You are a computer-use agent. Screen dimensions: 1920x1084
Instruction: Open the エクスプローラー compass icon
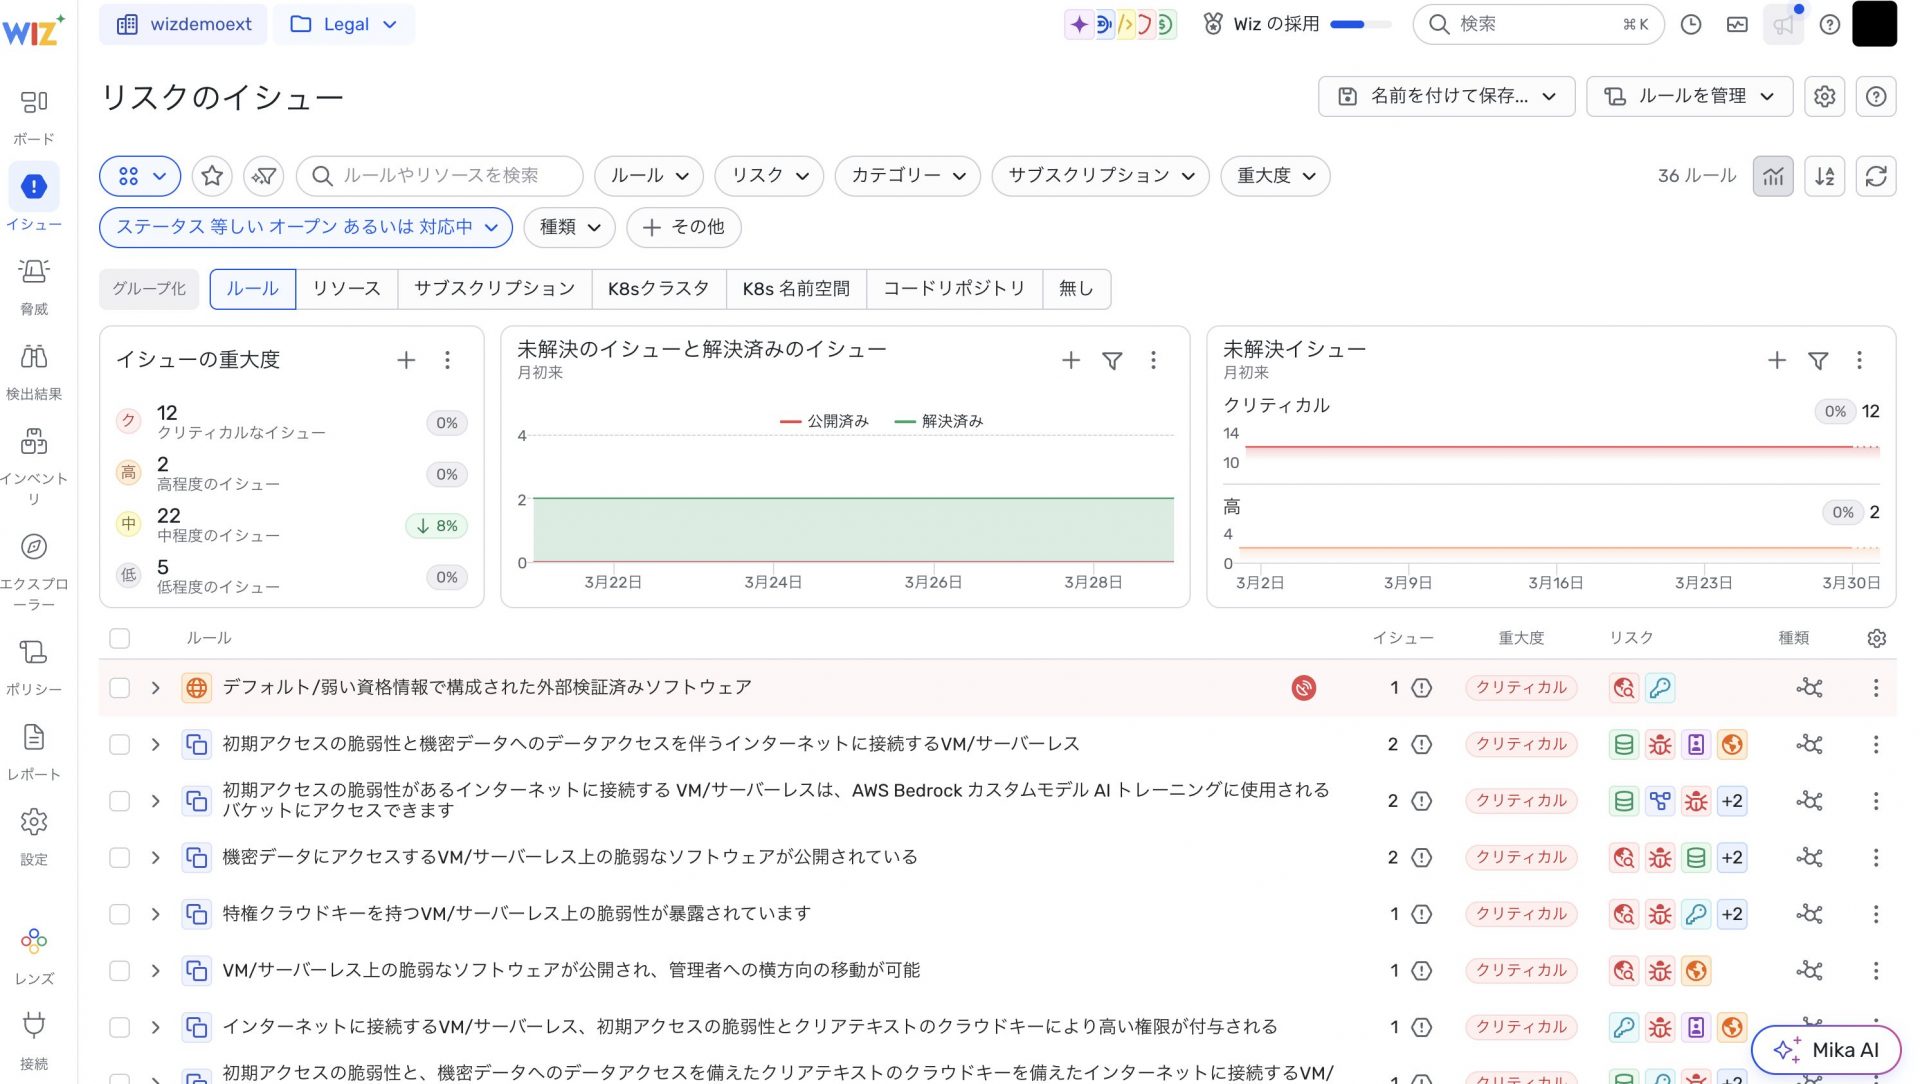34,547
